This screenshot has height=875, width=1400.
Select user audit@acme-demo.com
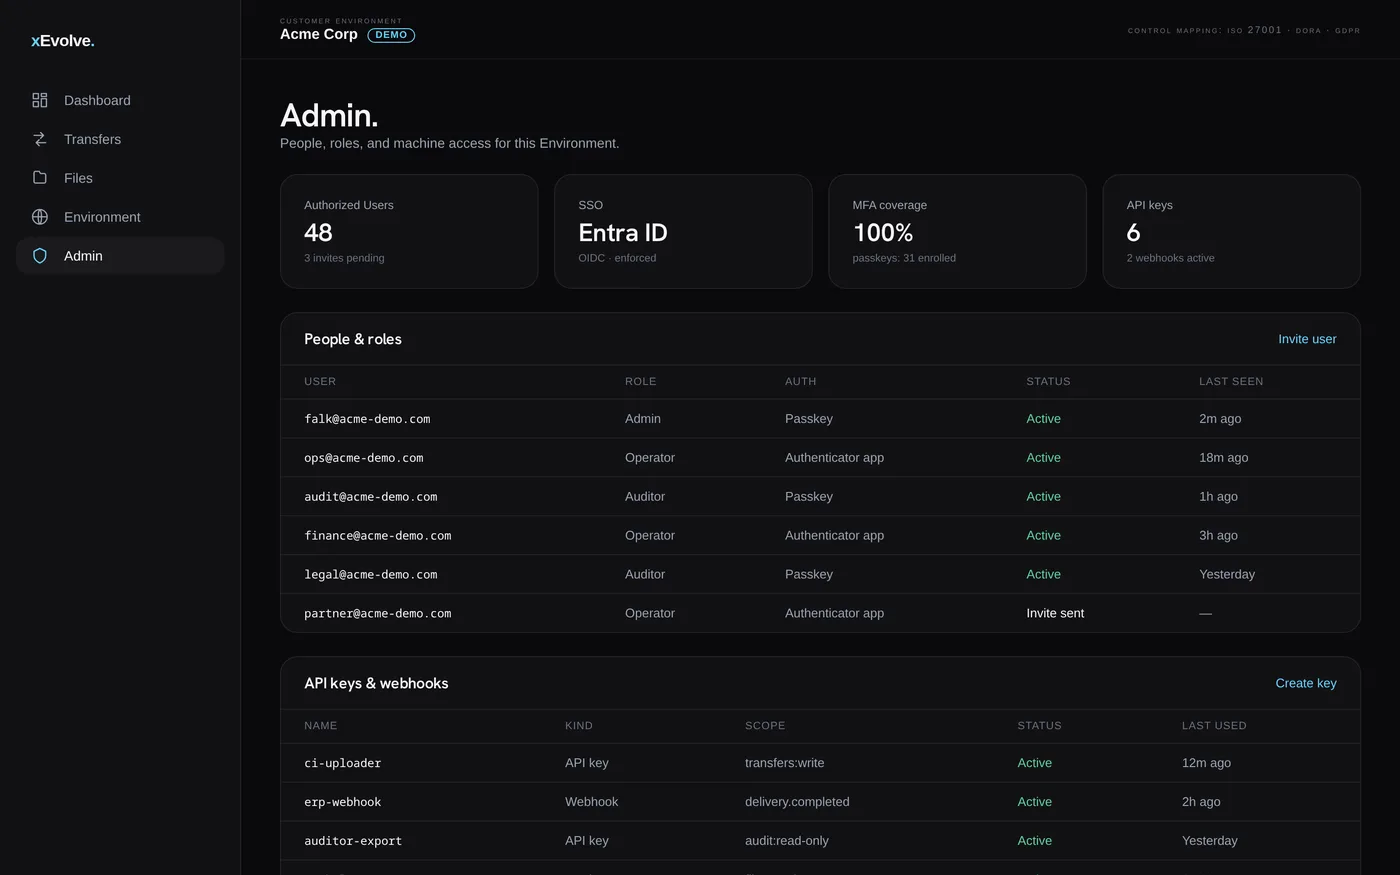pos(371,497)
